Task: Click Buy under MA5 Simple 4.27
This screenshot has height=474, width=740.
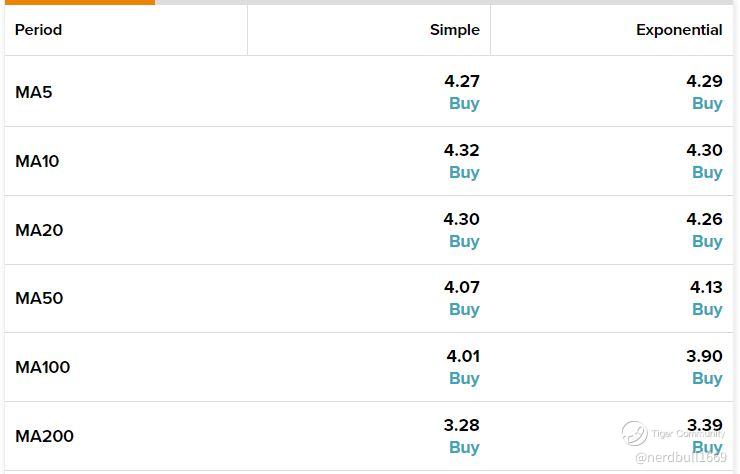Action: point(464,103)
